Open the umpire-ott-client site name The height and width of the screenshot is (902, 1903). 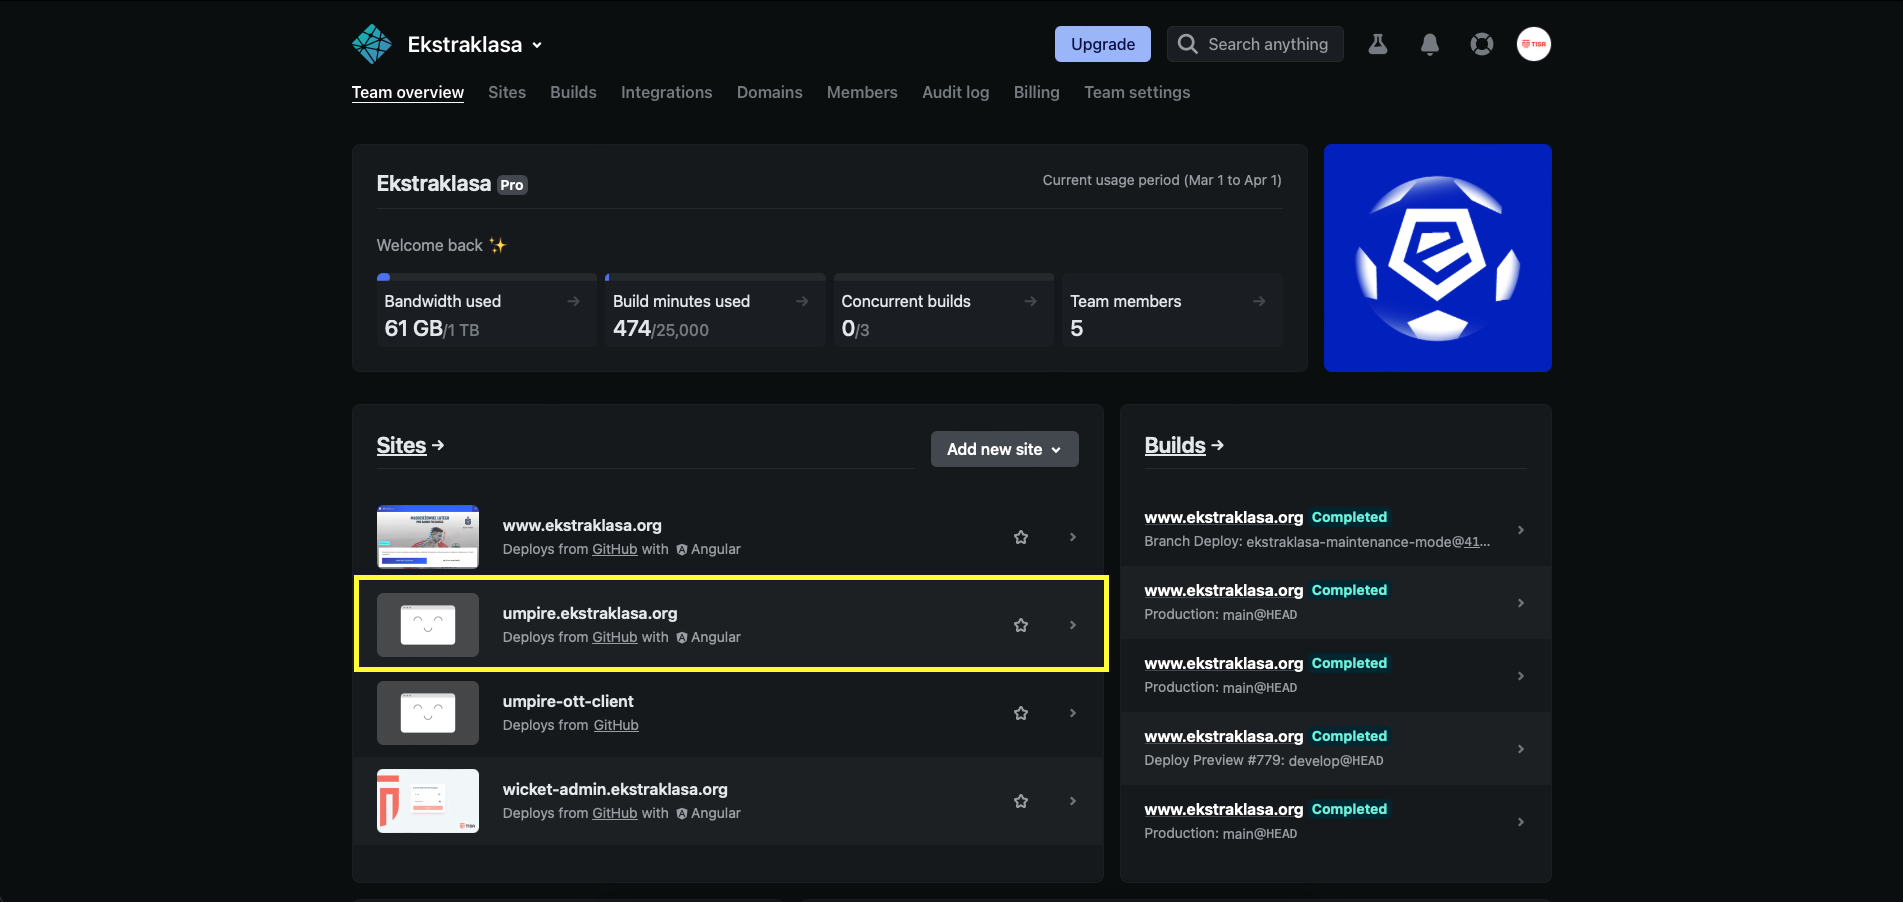click(x=568, y=701)
